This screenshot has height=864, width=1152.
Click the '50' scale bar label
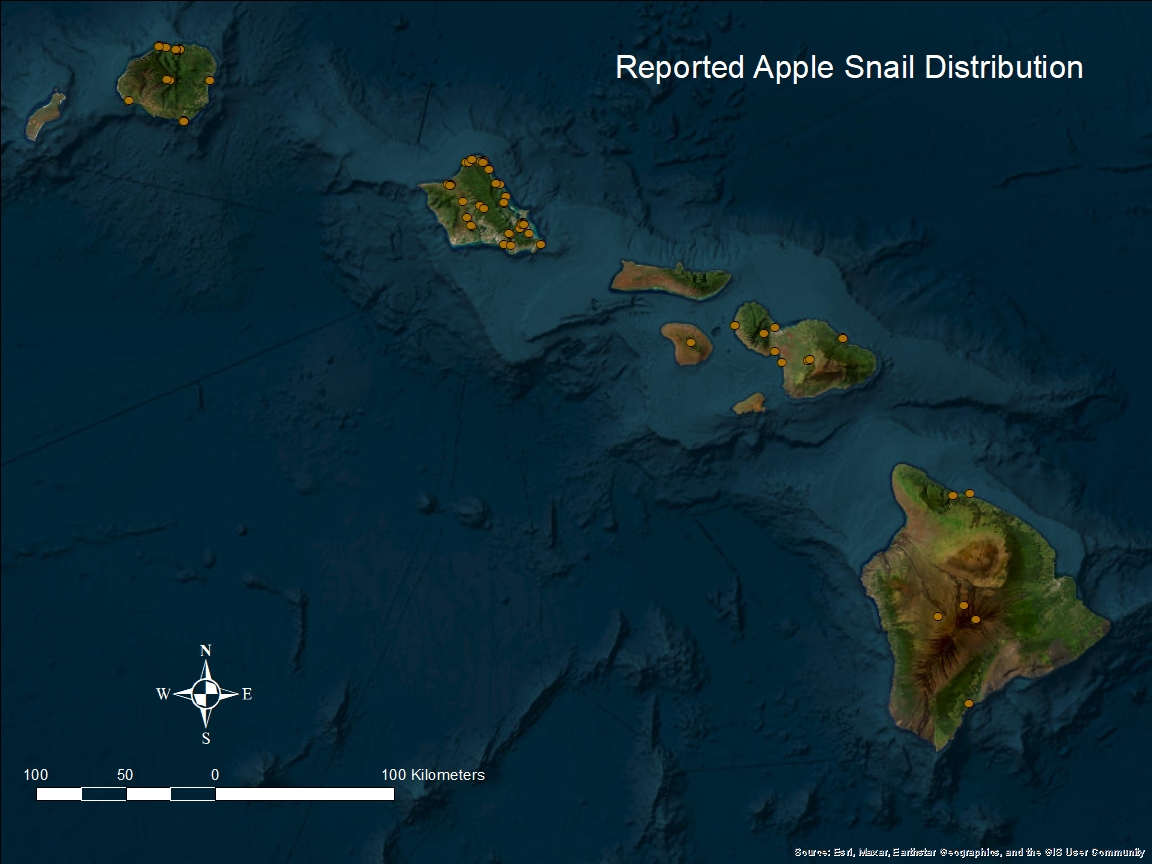pyautogui.click(x=125, y=775)
